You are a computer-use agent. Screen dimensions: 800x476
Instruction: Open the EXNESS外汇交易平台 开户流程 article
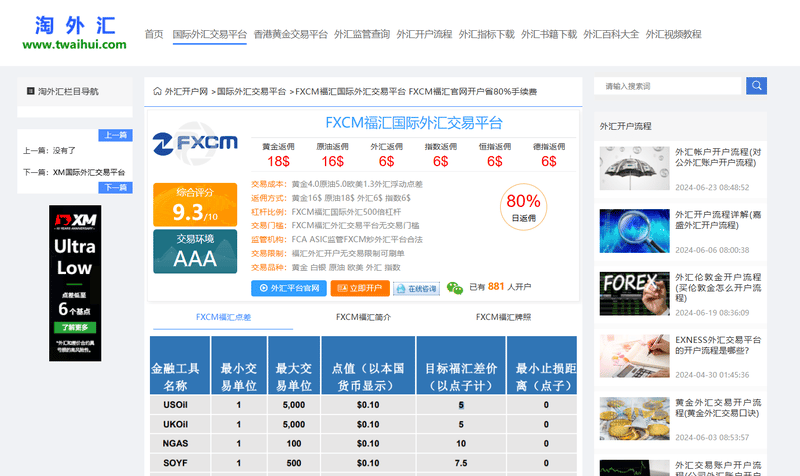(718, 345)
